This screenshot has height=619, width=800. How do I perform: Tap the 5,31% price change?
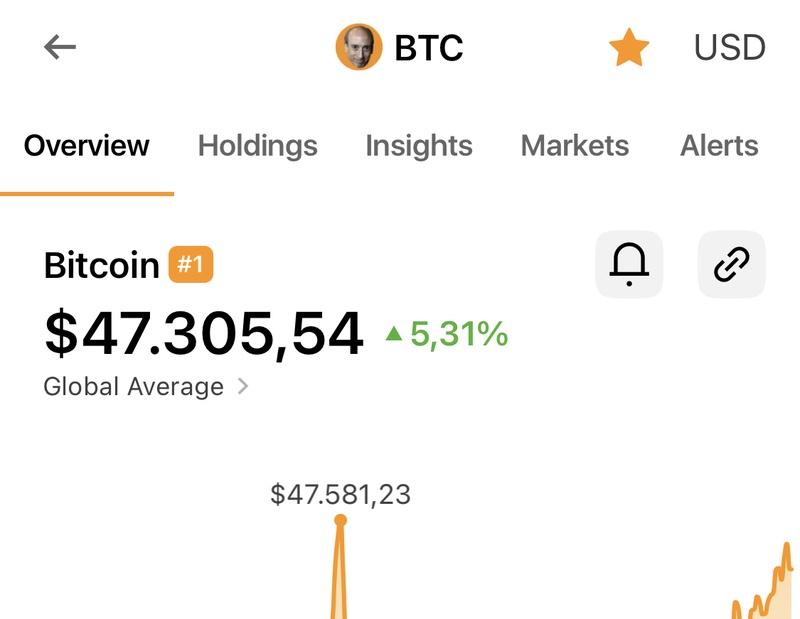459,335
